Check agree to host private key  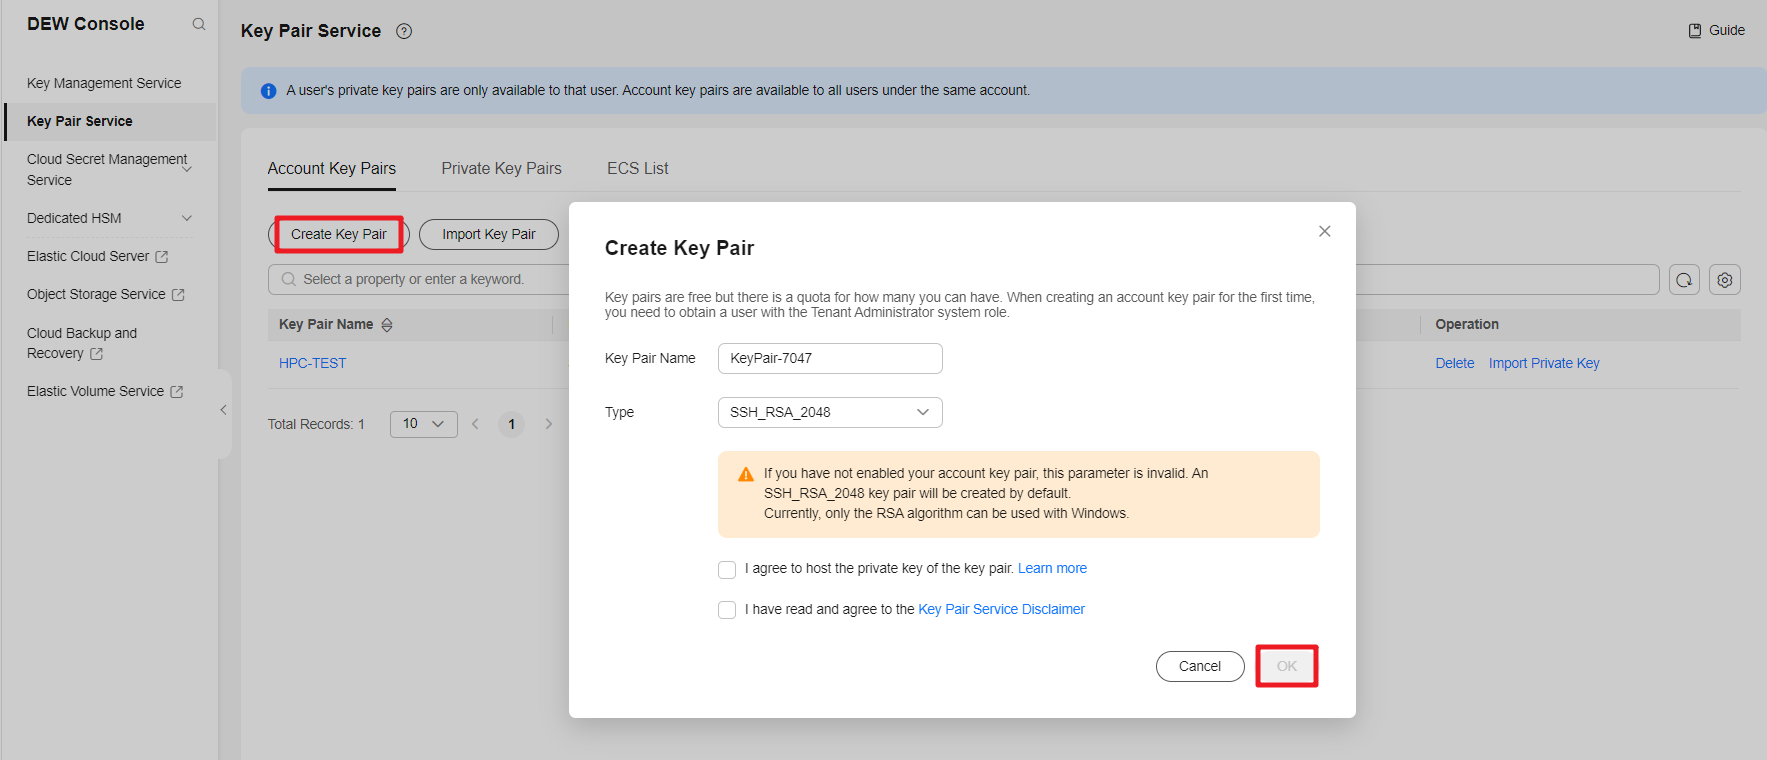click(727, 569)
